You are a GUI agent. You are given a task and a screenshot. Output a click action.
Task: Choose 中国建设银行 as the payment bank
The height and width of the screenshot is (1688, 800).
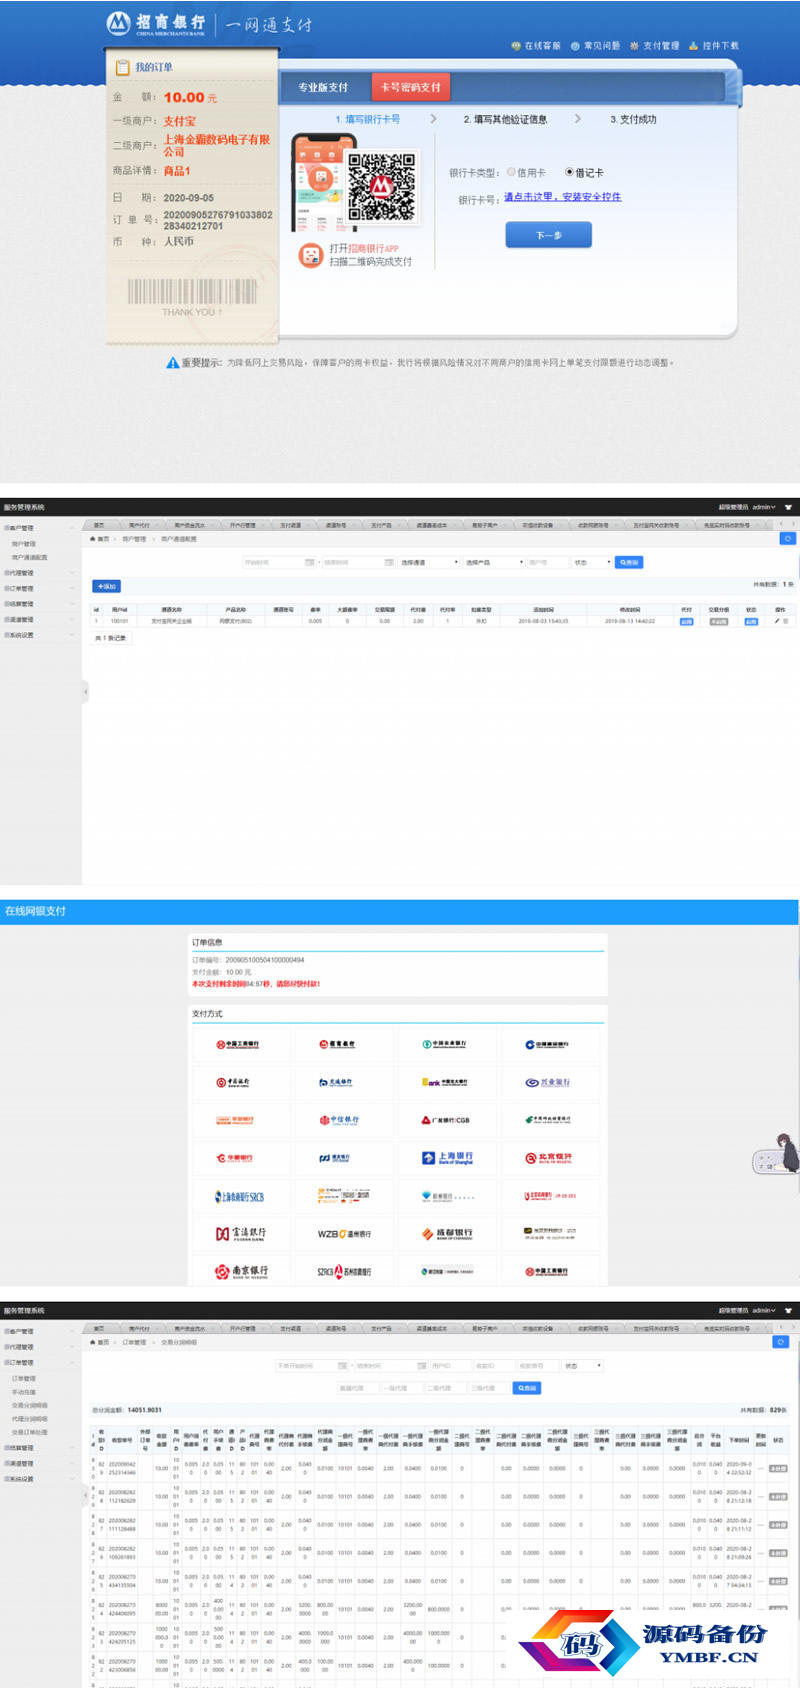coord(547,1044)
